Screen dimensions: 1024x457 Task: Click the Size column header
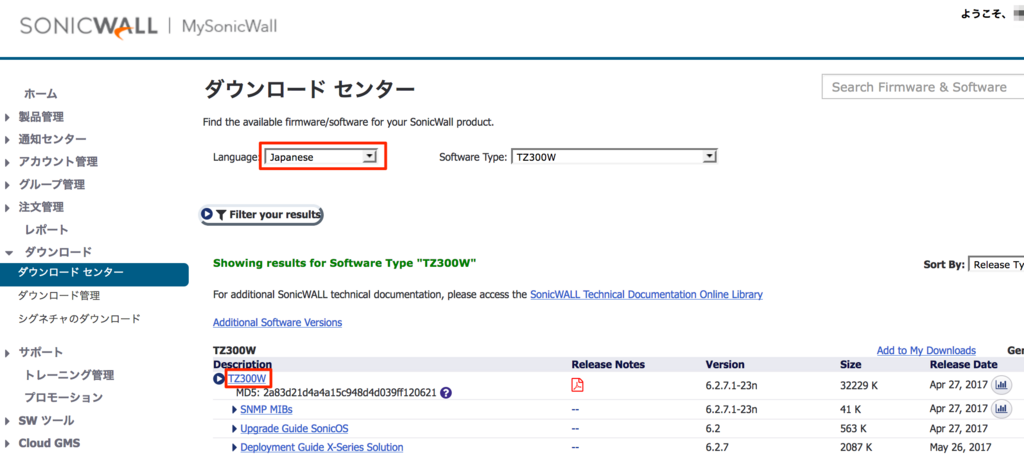[850, 364]
